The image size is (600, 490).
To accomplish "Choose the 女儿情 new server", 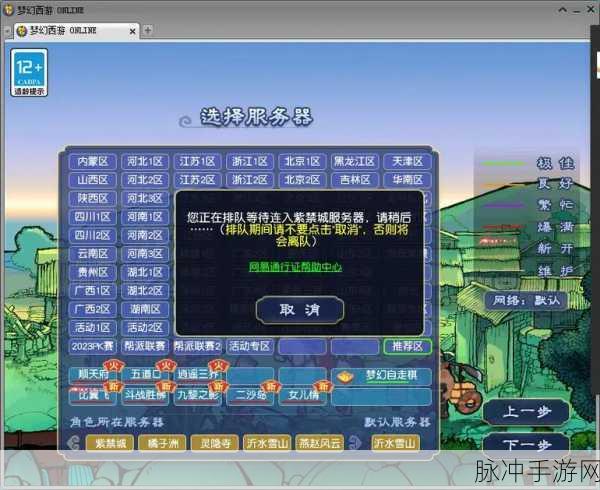I will 302,396.
